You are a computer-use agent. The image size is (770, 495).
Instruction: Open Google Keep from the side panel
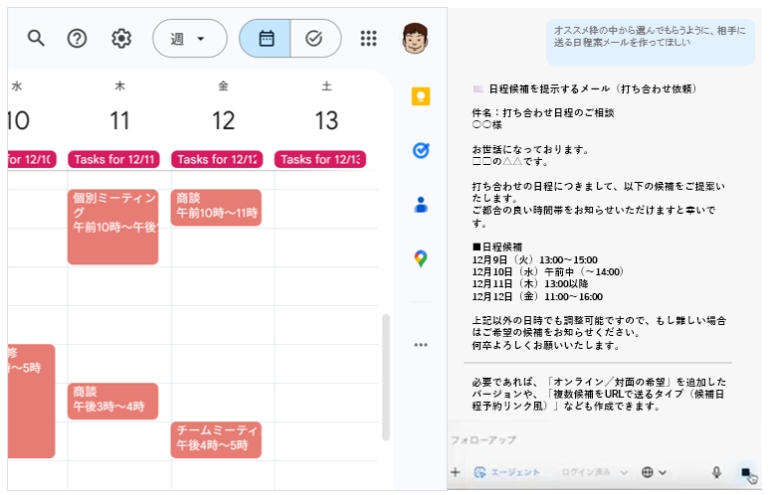point(421,96)
